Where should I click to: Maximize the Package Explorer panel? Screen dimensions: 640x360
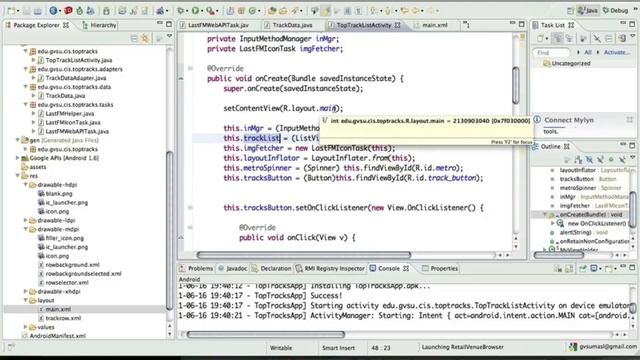pyautogui.click(x=169, y=24)
